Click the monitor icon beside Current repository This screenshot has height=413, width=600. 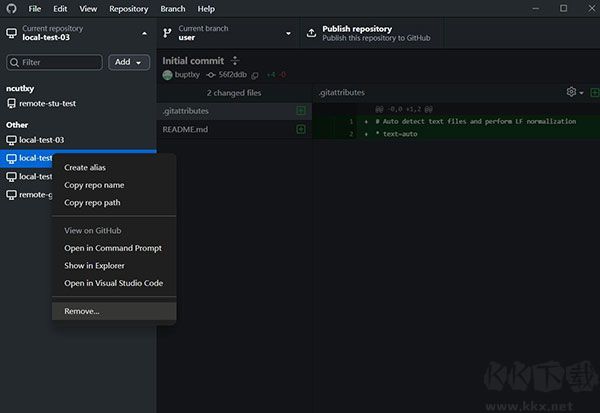[x=11, y=33]
